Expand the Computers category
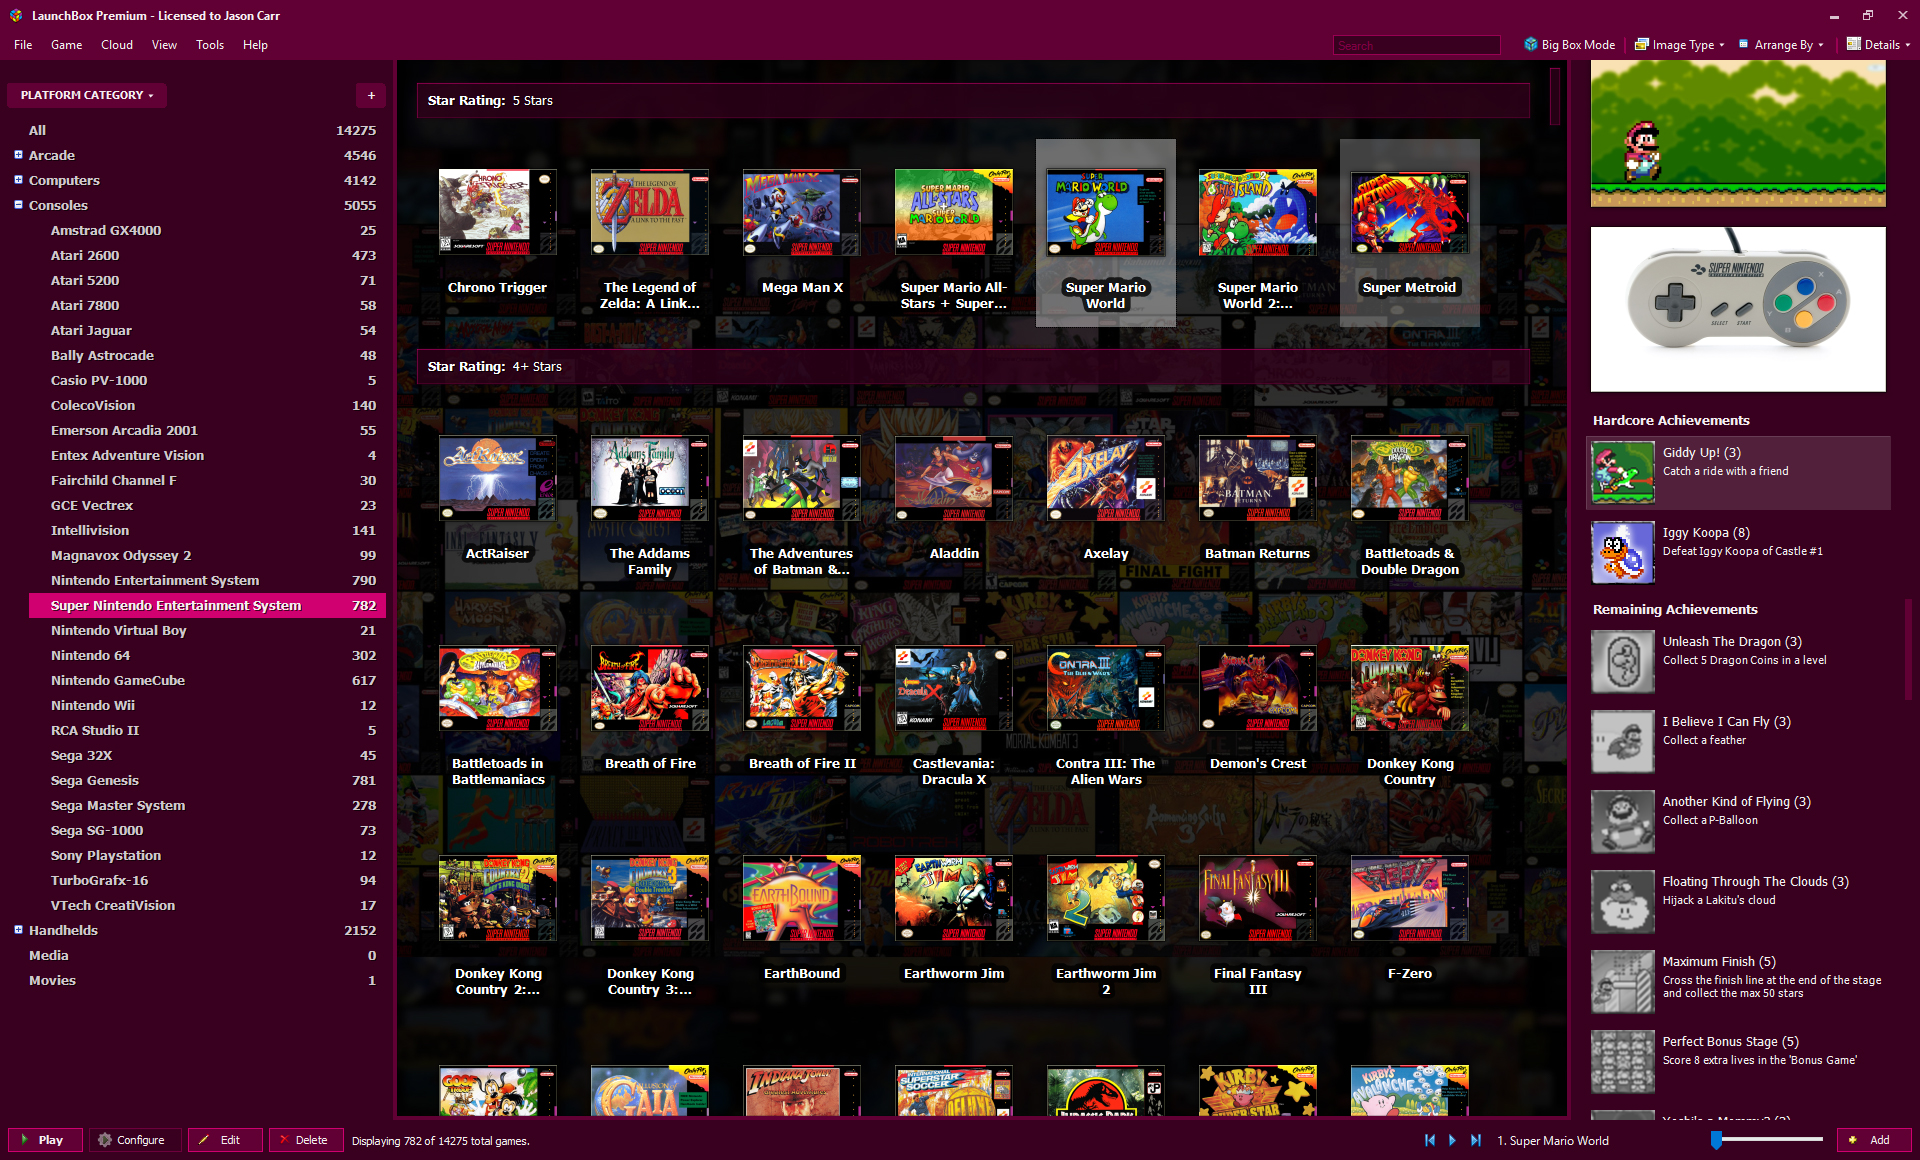The height and width of the screenshot is (1160, 1920). click(18, 180)
